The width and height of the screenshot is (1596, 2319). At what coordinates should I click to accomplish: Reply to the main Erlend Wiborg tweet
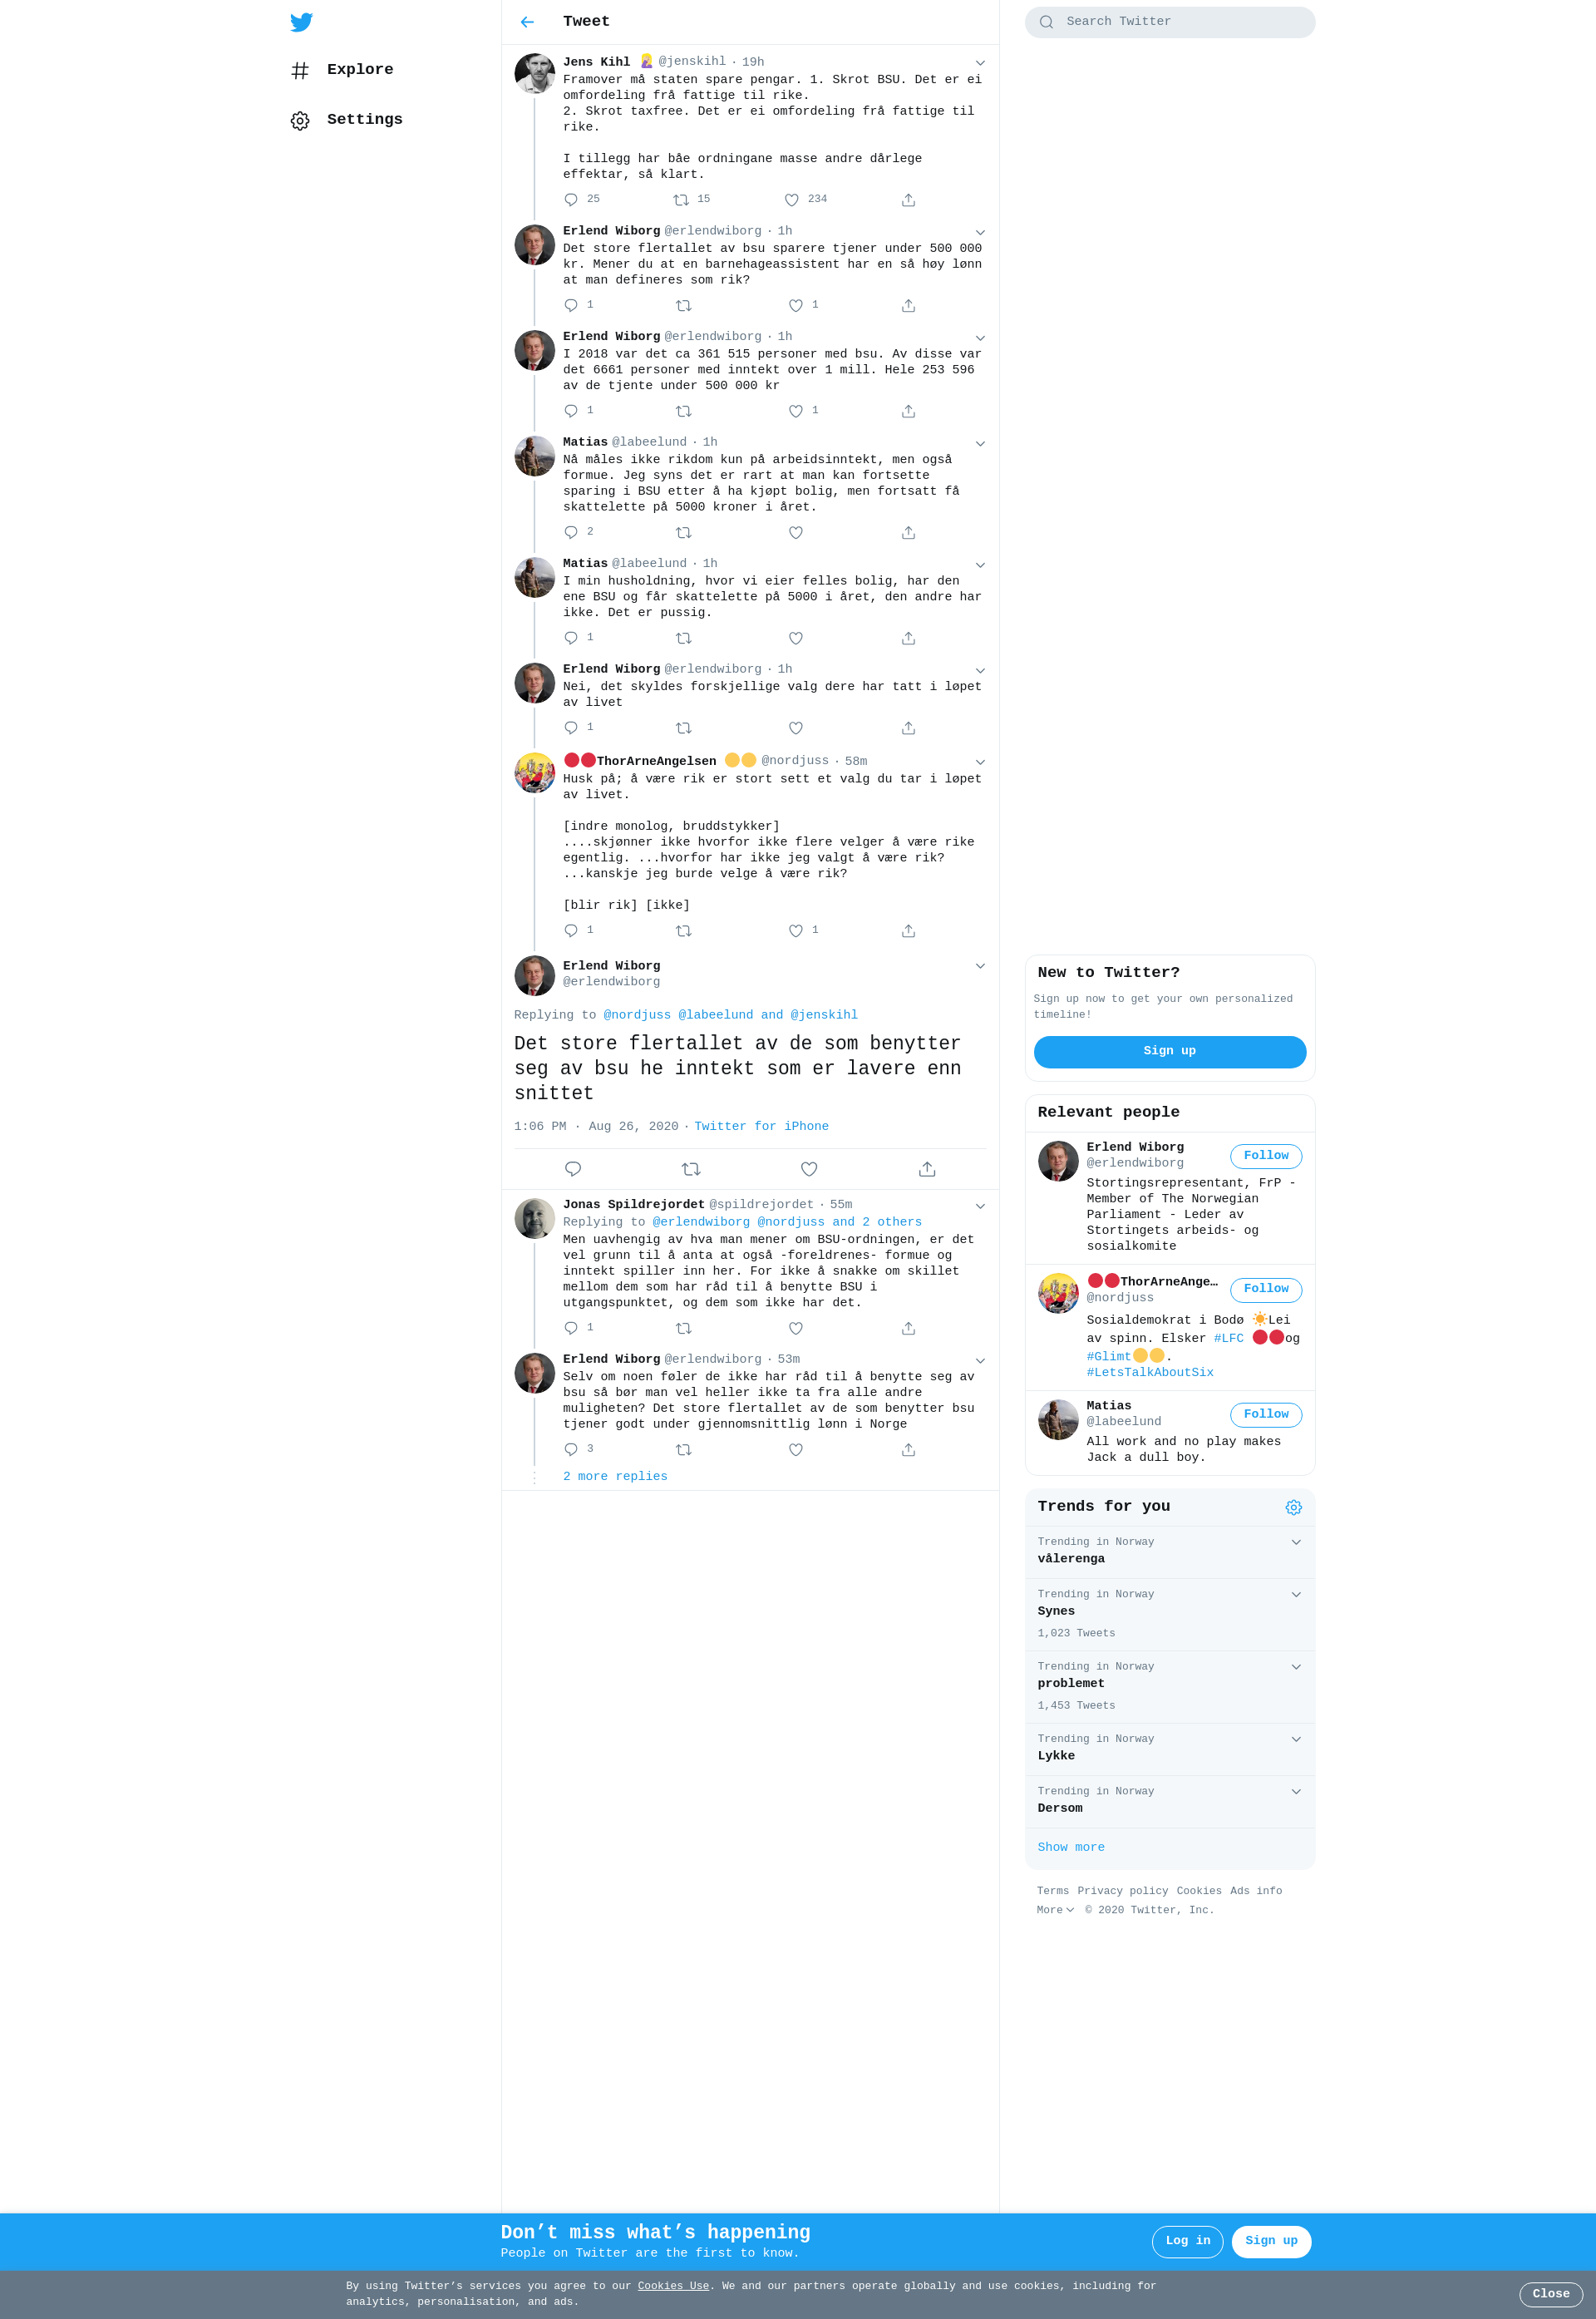[x=573, y=1169]
